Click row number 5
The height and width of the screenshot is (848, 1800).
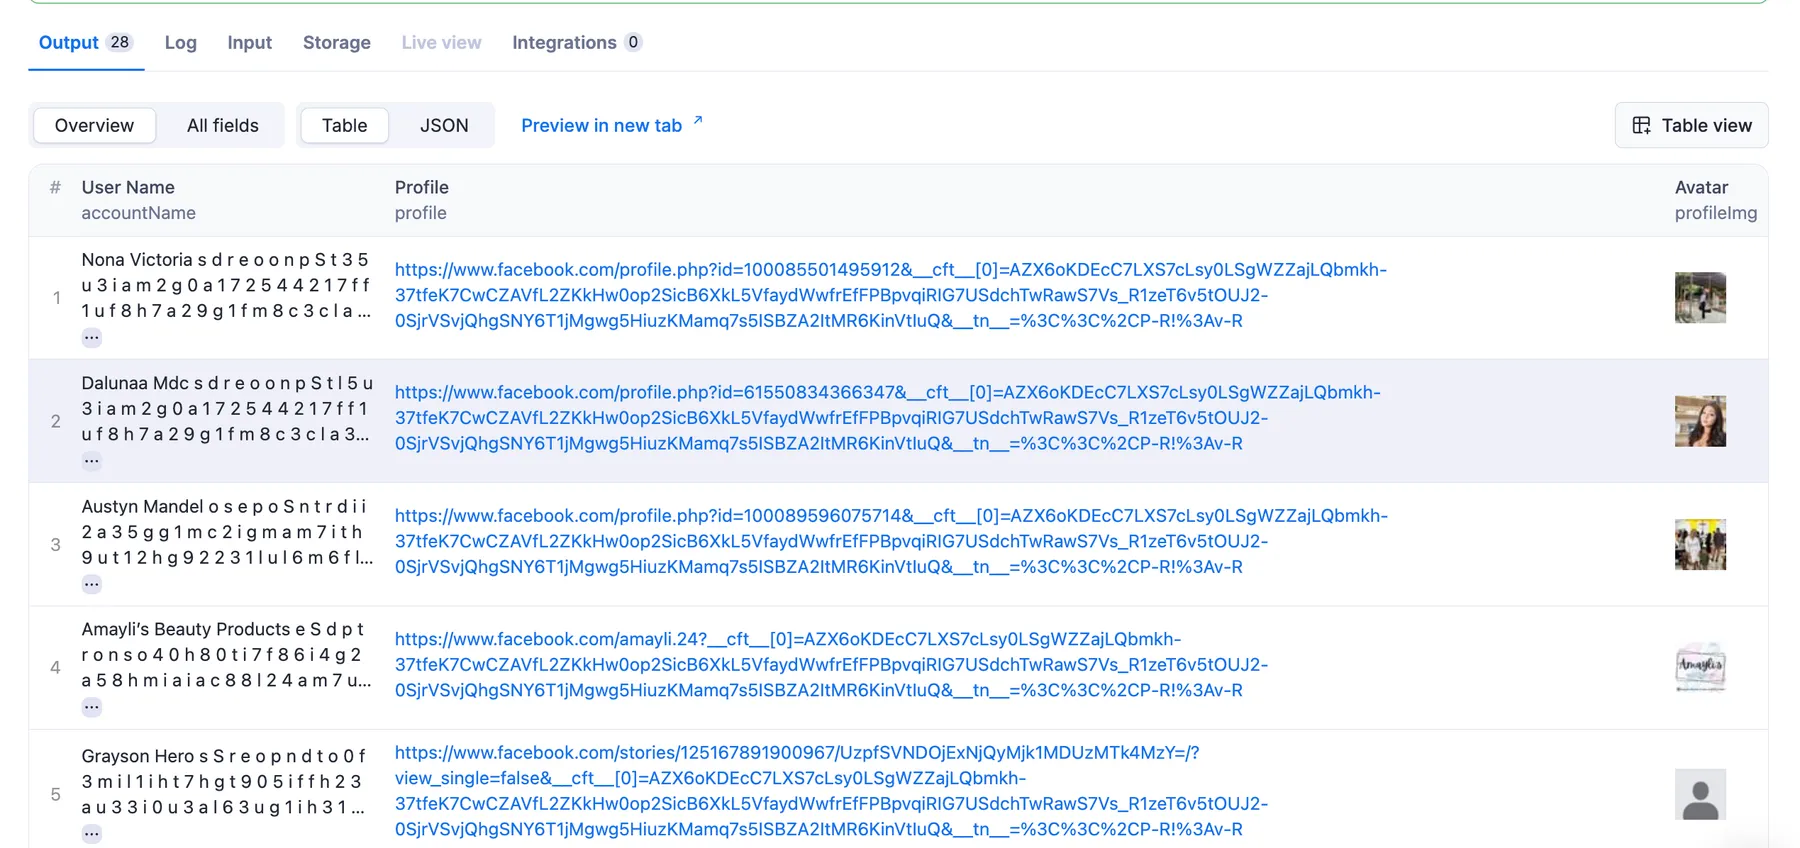[55, 794]
